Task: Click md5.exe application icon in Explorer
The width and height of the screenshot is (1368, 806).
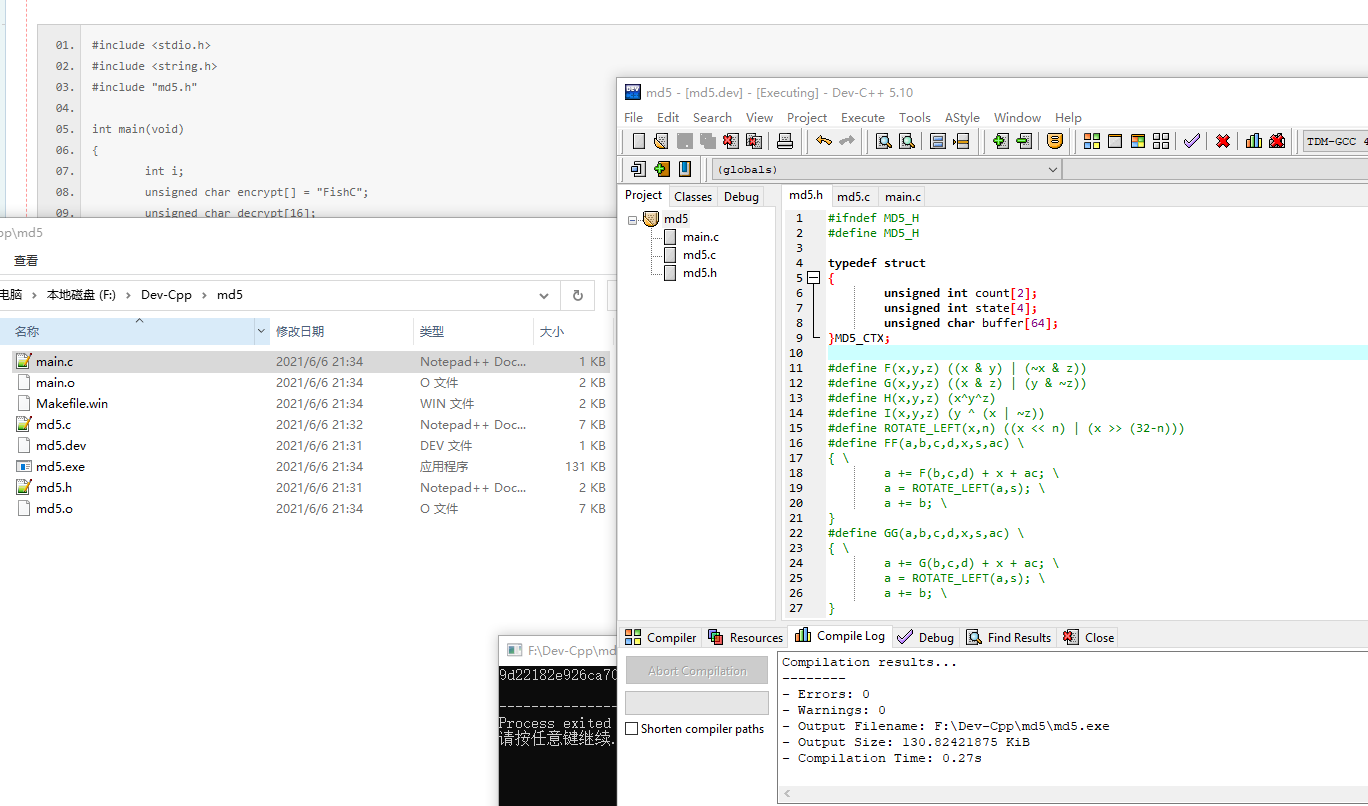Action: [x=24, y=466]
